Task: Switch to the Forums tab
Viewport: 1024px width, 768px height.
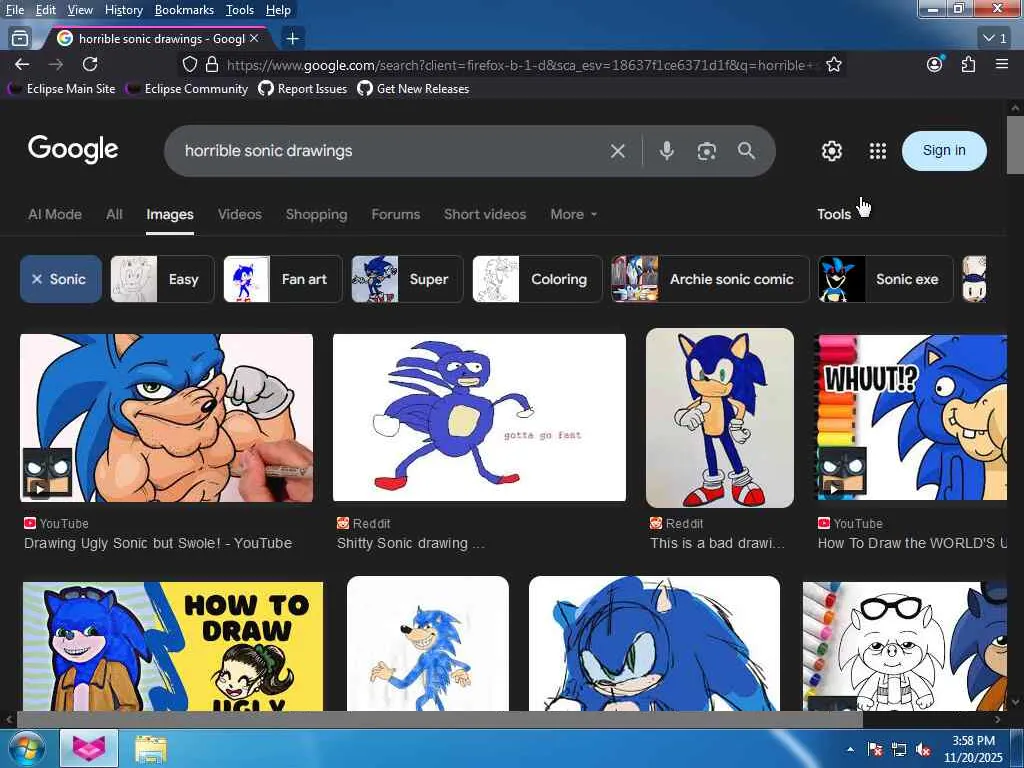Action: coord(396,214)
